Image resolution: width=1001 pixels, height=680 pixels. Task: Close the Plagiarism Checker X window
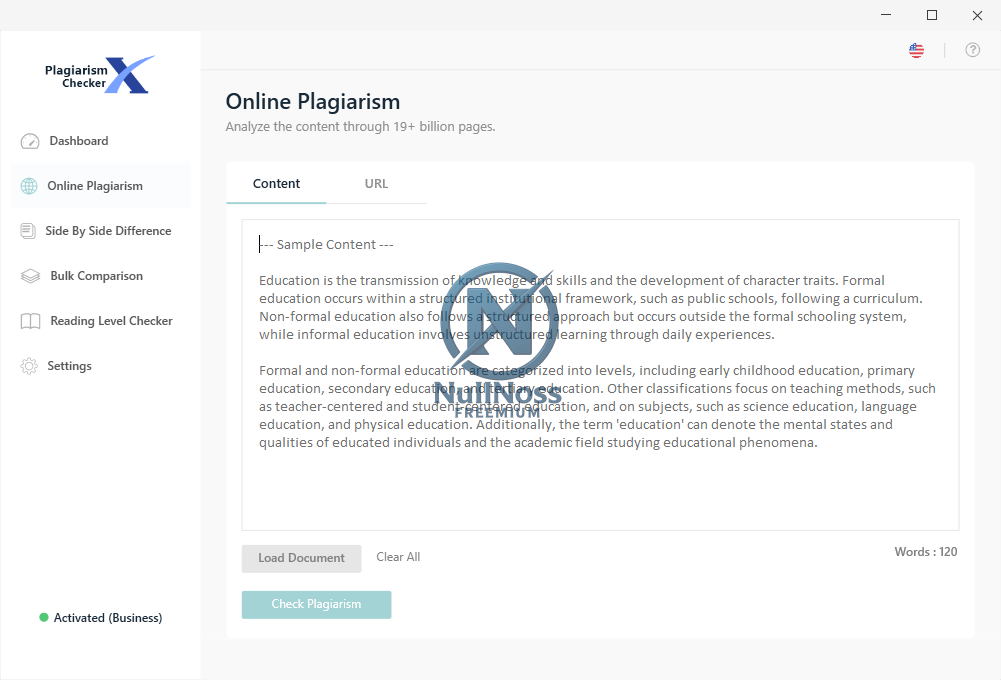(977, 15)
